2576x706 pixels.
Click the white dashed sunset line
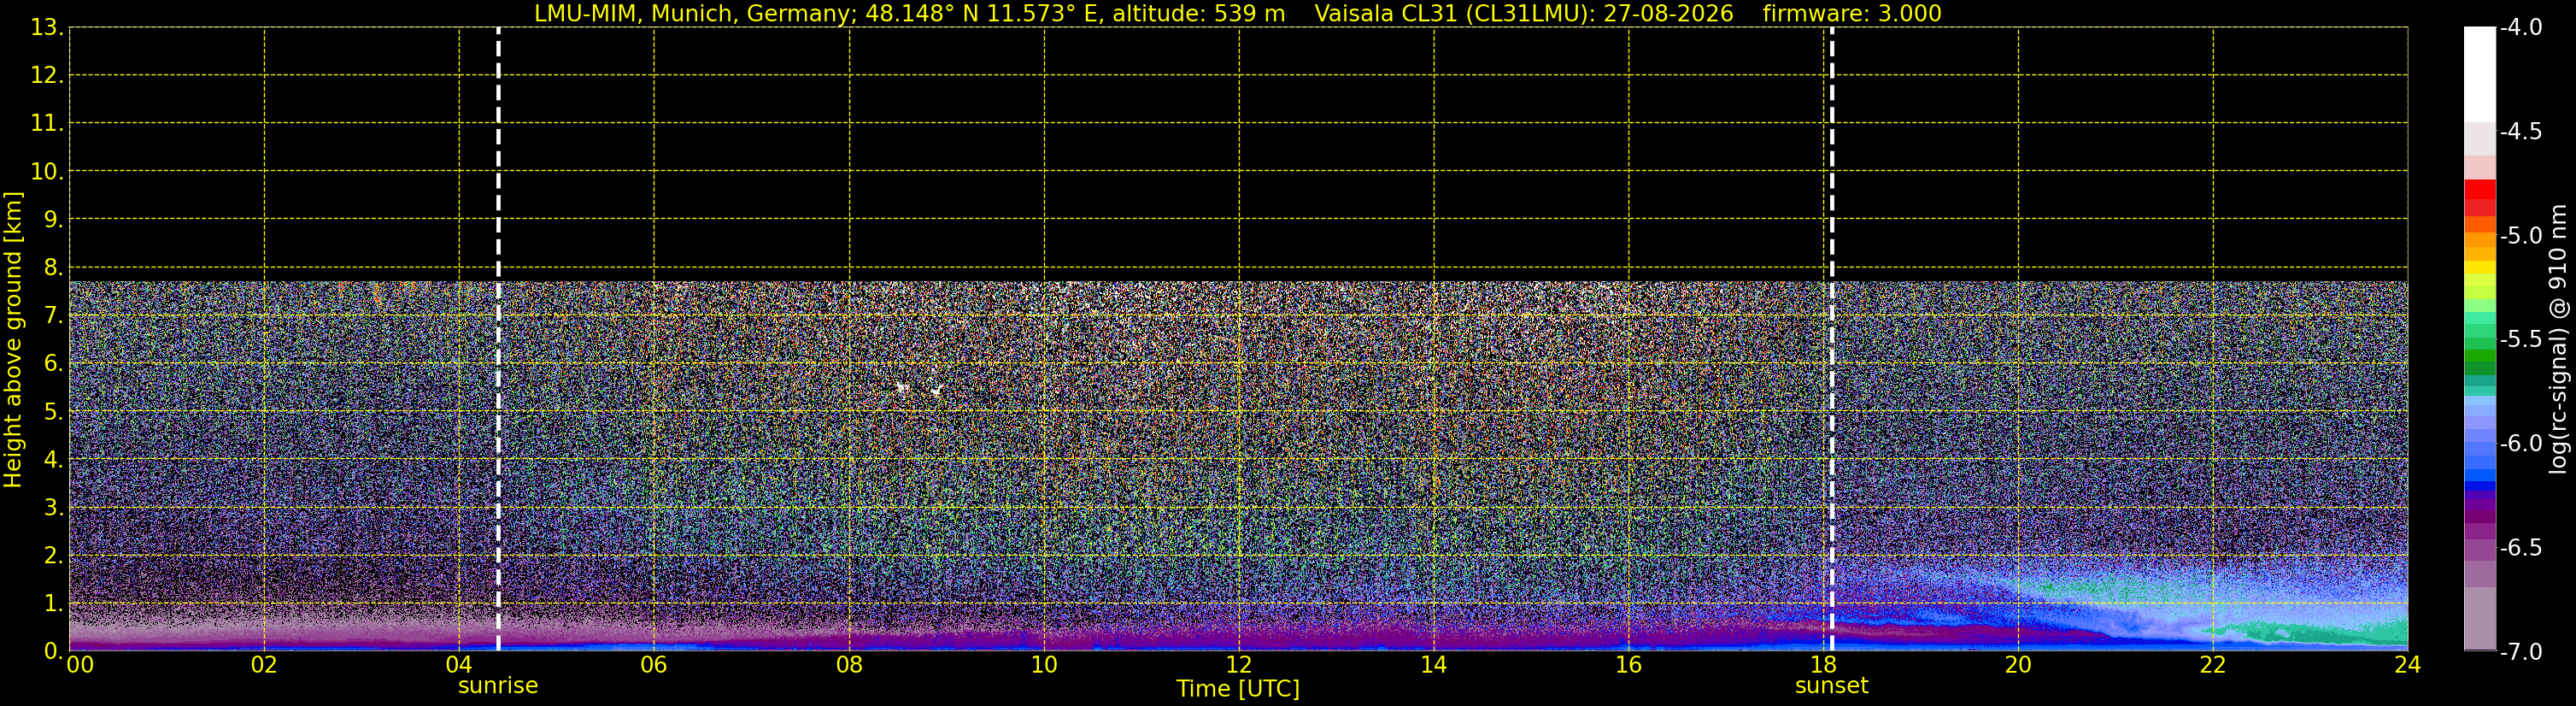coord(1832,339)
